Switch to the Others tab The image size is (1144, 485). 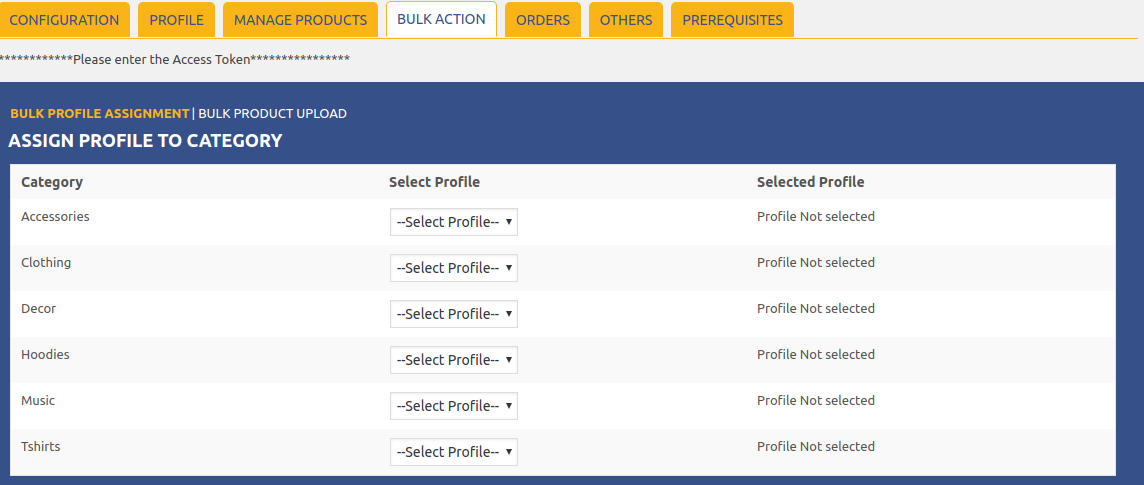coord(626,20)
